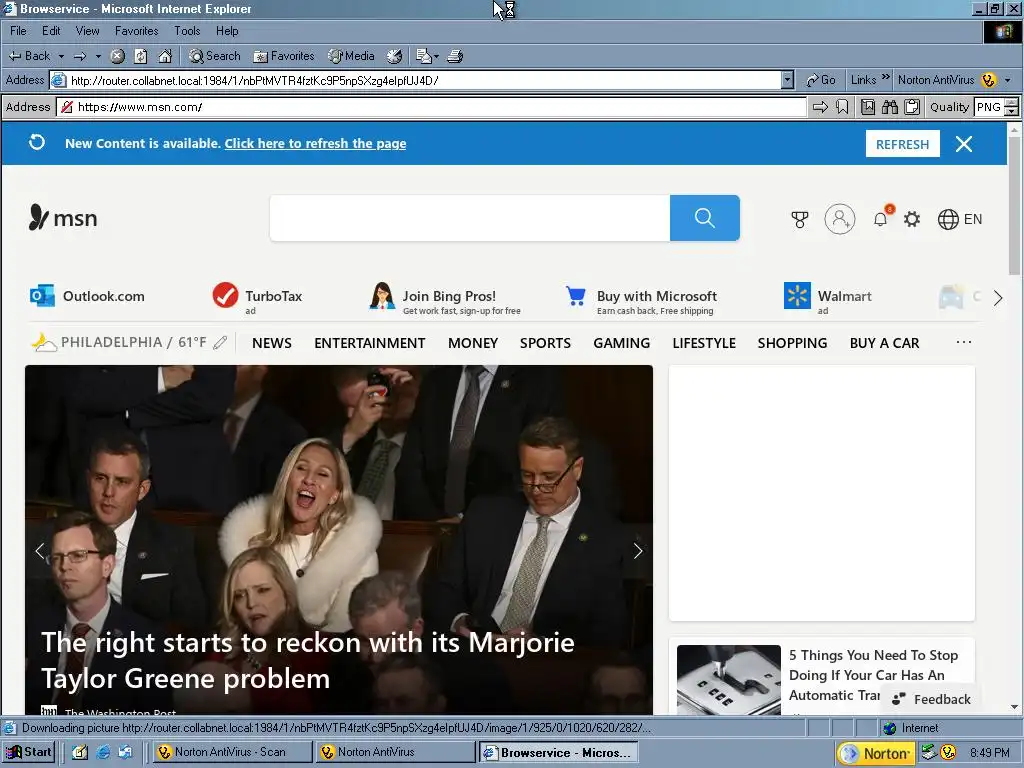Open the Buy with Microsoft shortcut
Viewport: 1024px width, 768px height.
click(641, 298)
